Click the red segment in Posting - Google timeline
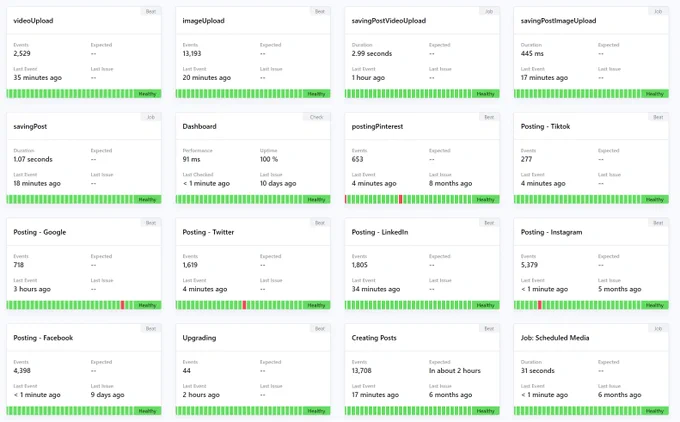The image size is (680, 422). point(122,305)
